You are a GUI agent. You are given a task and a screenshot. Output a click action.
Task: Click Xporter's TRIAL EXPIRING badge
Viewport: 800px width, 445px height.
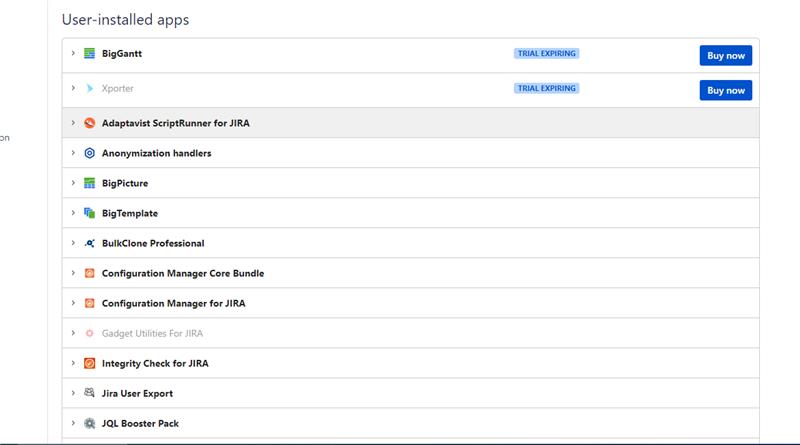point(546,88)
